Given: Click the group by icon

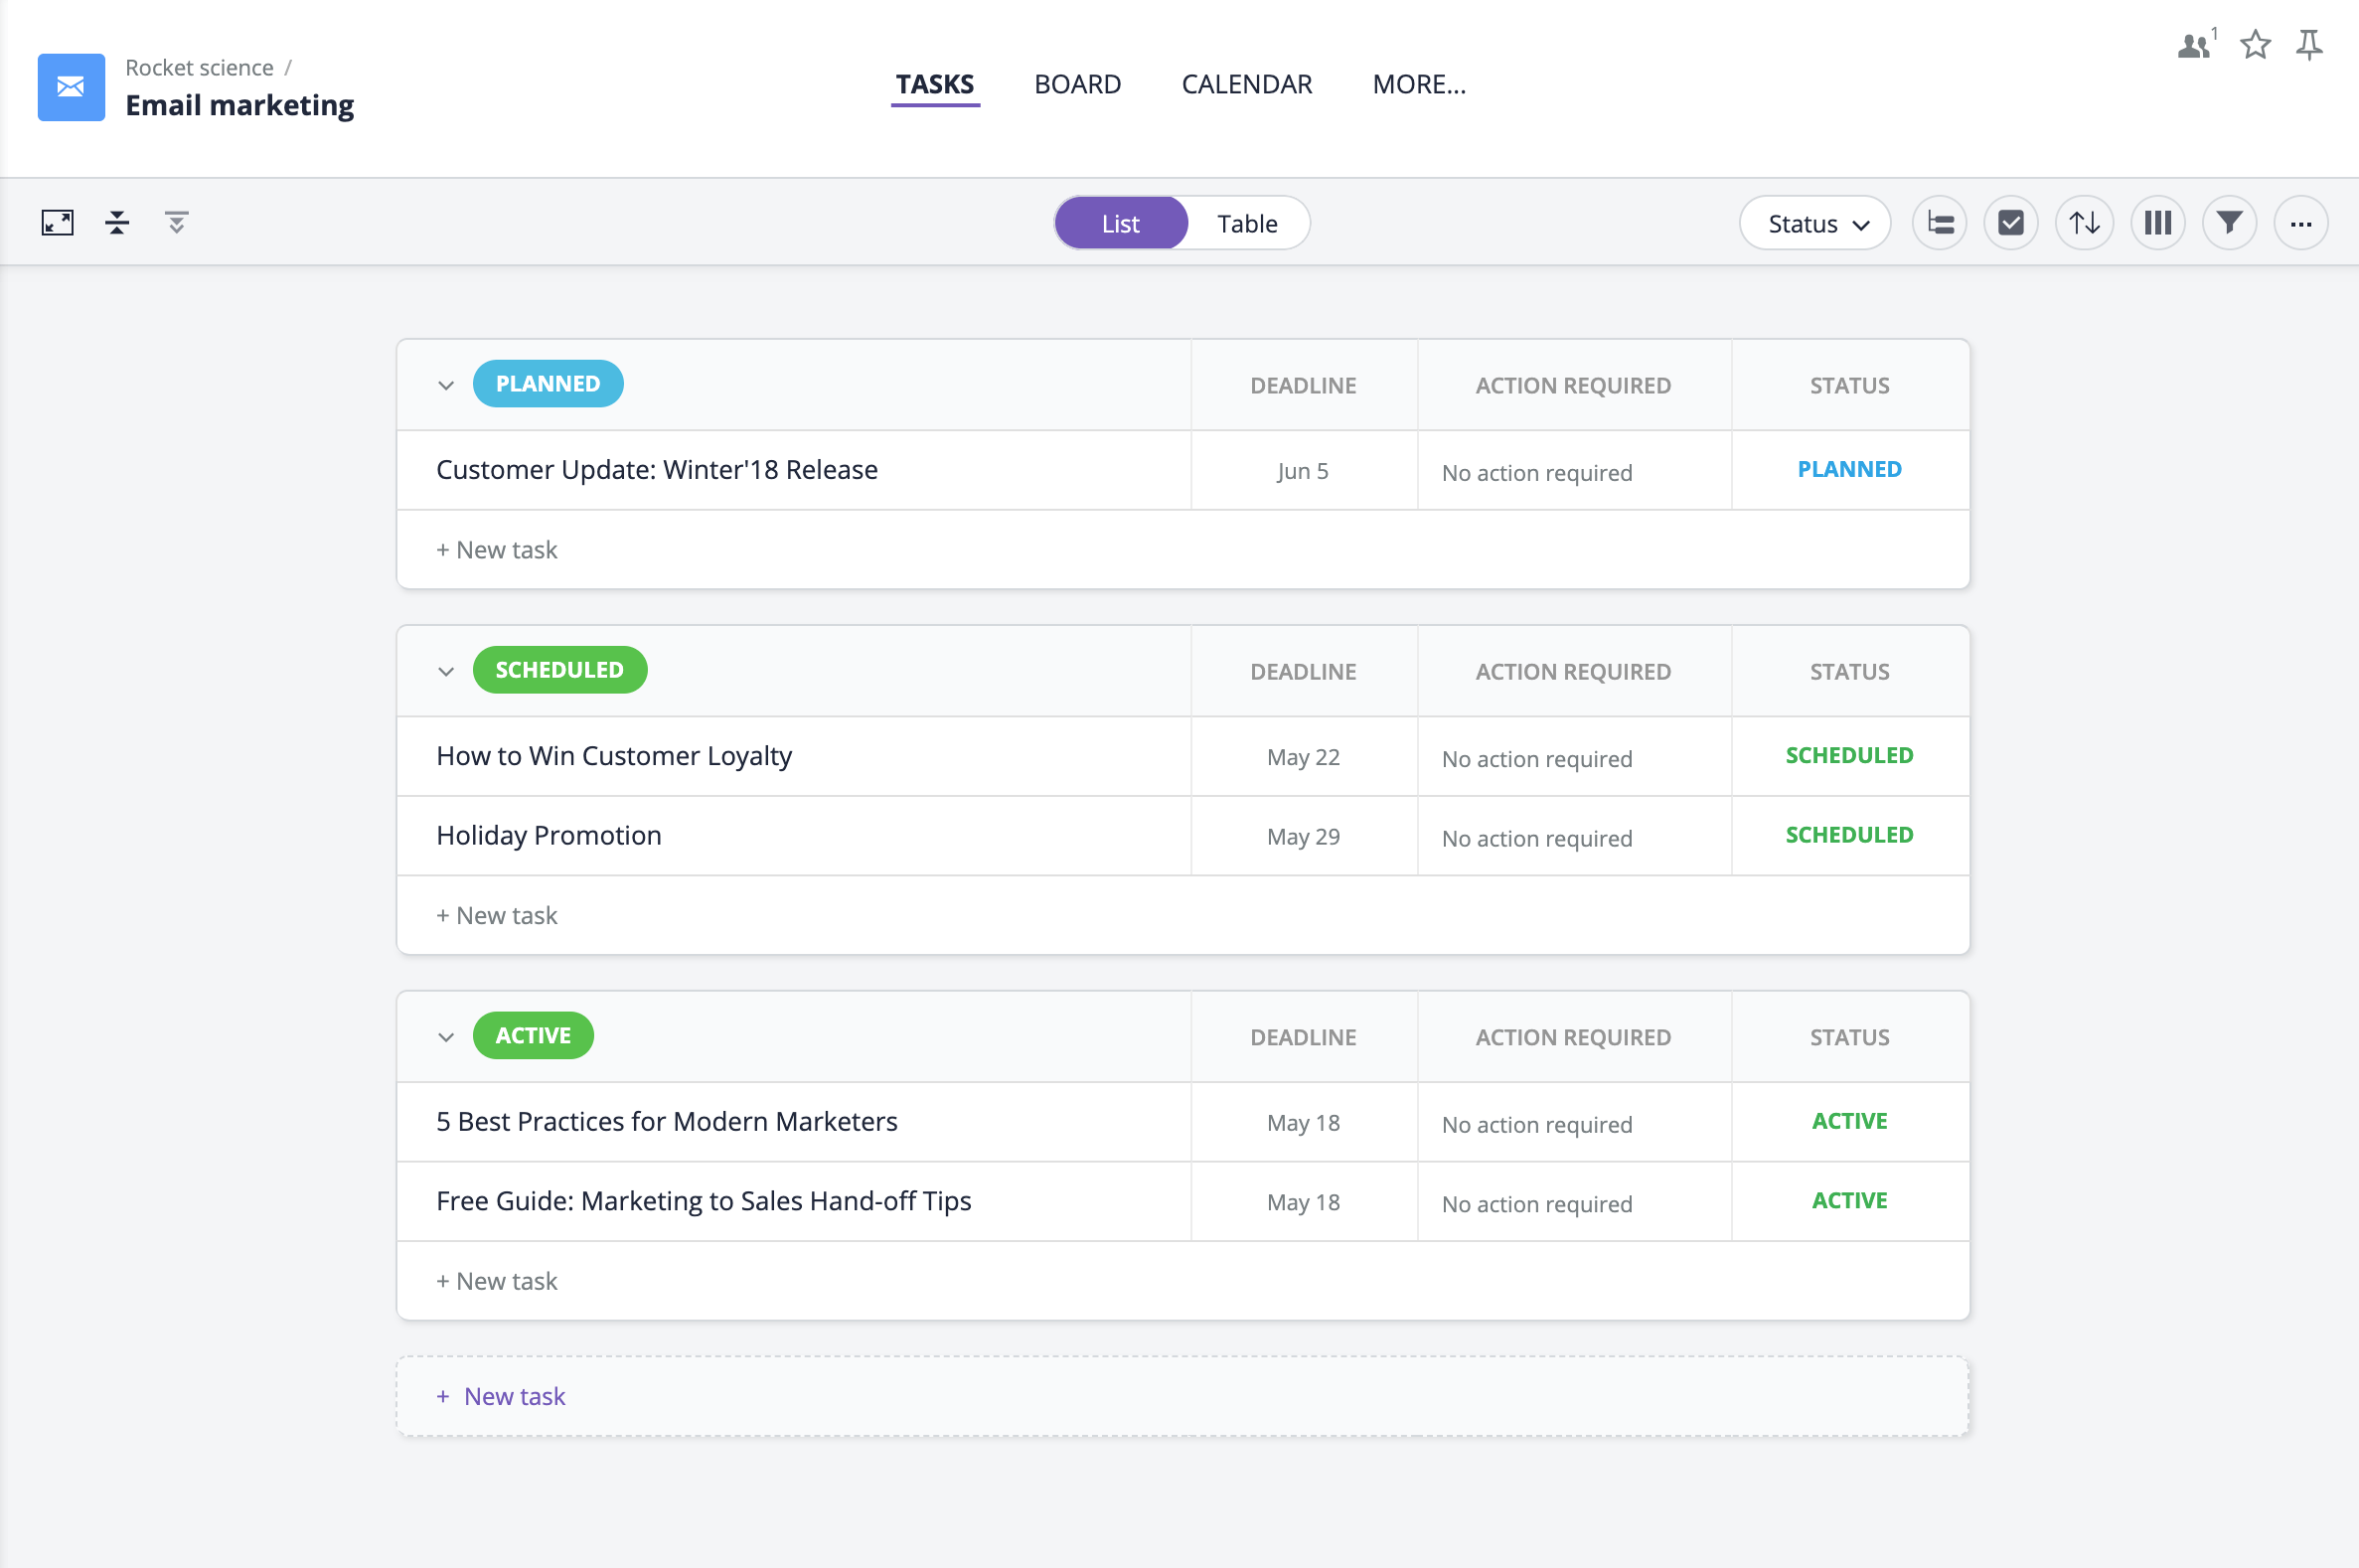Looking at the screenshot, I should click(1939, 223).
